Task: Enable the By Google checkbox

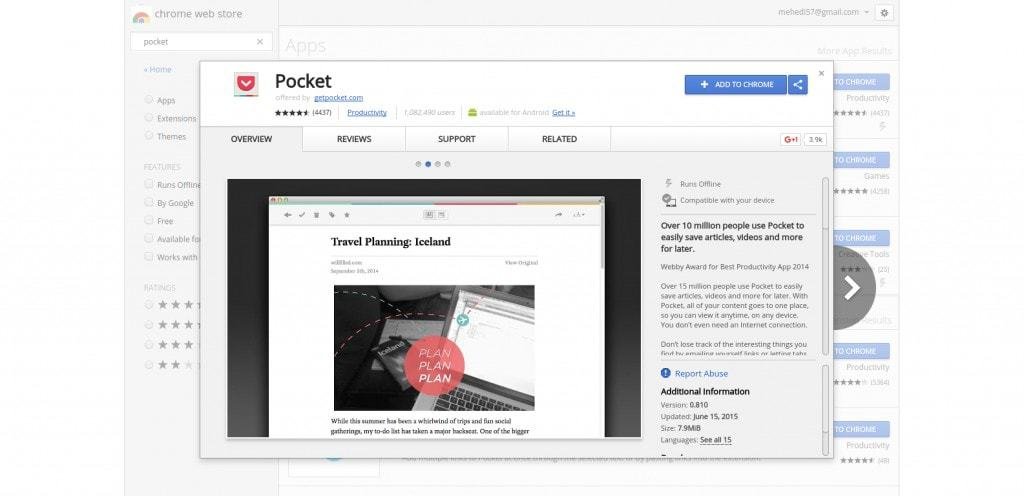Action: (149, 203)
